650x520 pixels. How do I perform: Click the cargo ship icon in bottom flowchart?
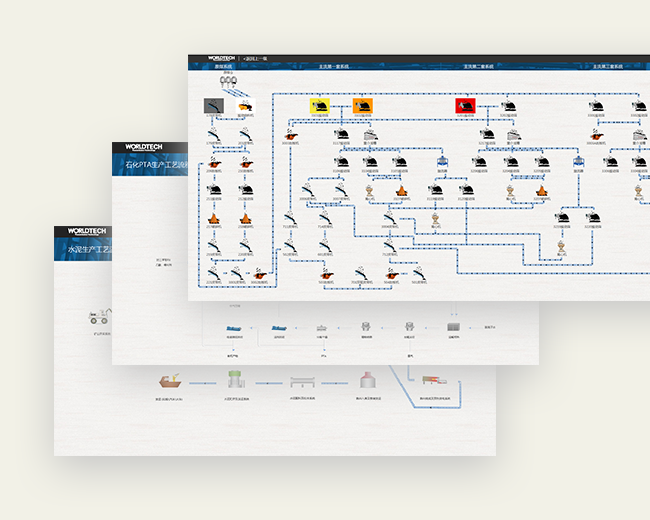(x=172, y=381)
